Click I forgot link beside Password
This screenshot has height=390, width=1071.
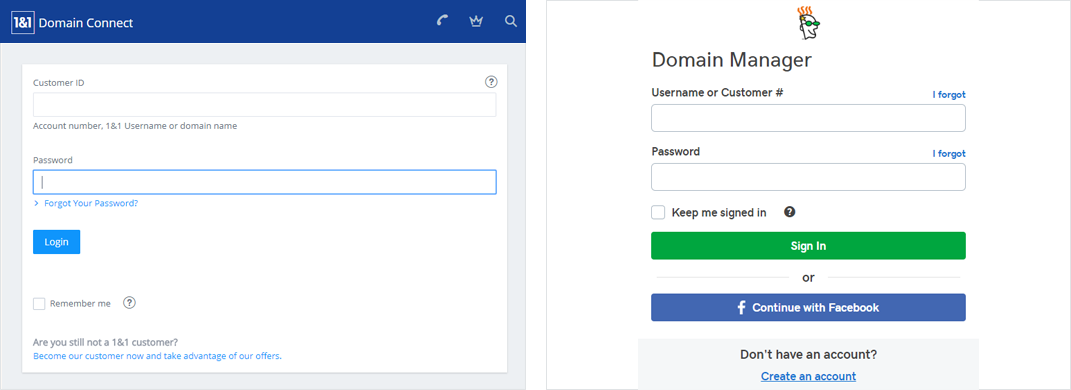[949, 154]
